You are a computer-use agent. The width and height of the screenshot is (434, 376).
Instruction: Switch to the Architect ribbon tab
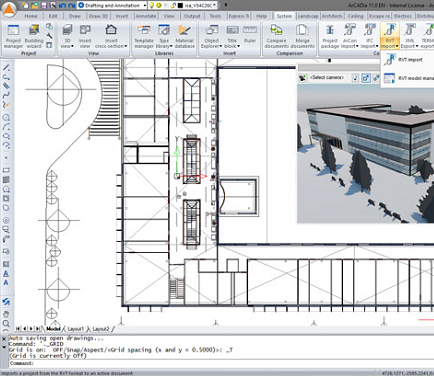pyautogui.click(x=332, y=16)
